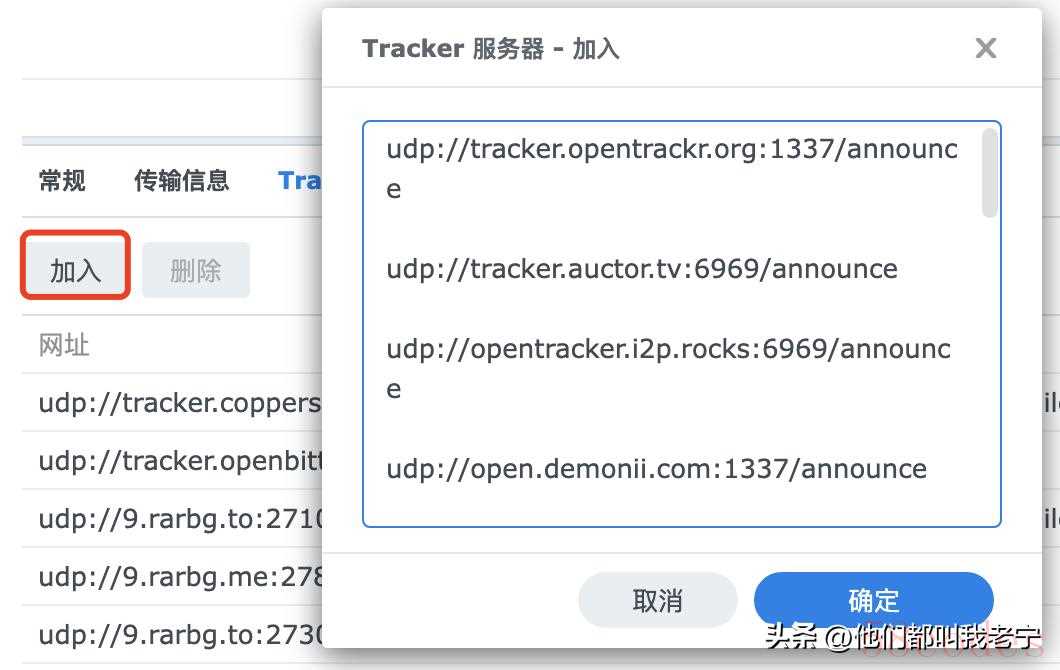Select the Tracker tab
The width and height of the screenshot is (1060, 670).
coord(299,181)
